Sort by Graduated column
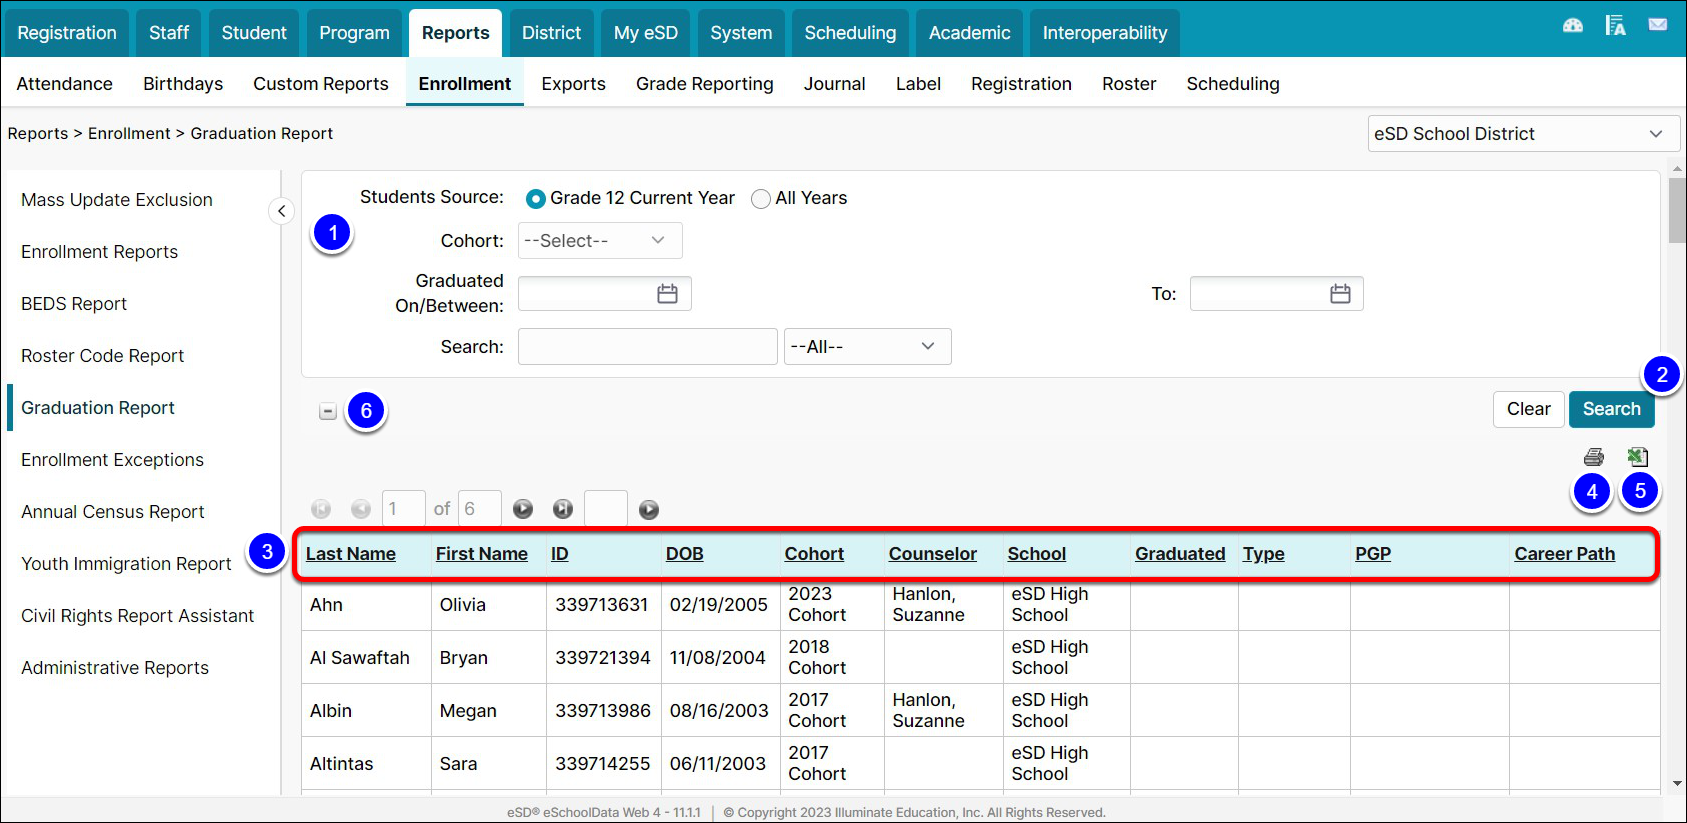This screenshot has height=823, width=1687. [x=1180, y=554]
